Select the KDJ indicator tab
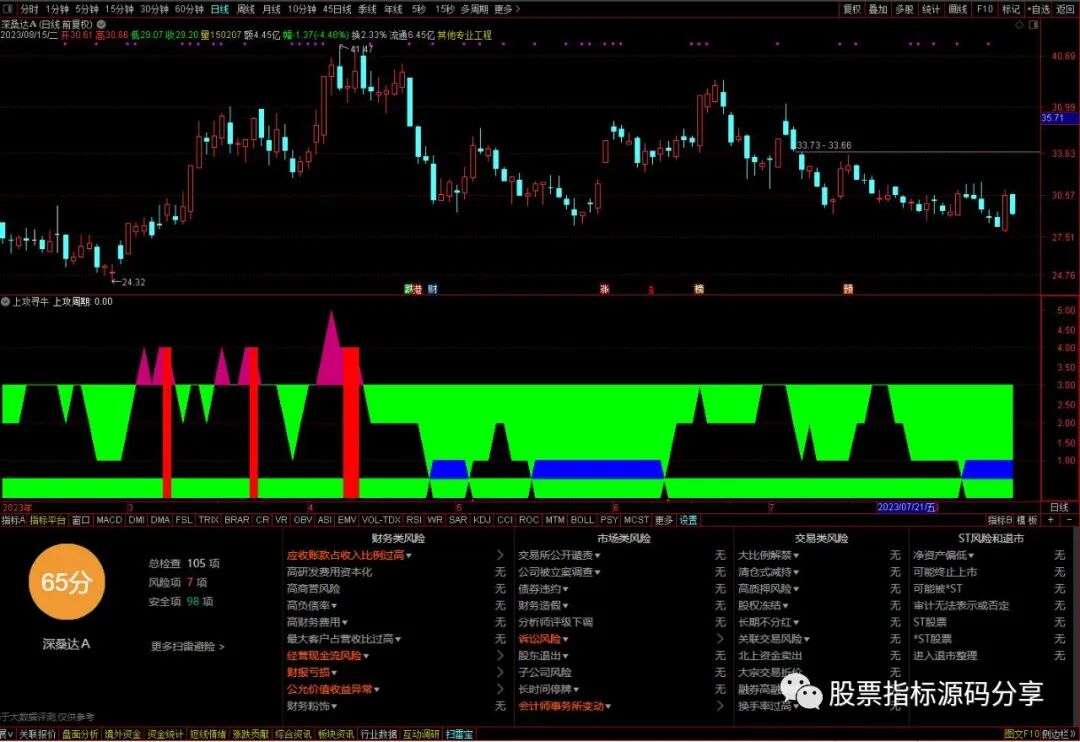This screenshot has width=1080, height=742. (481, 520)
